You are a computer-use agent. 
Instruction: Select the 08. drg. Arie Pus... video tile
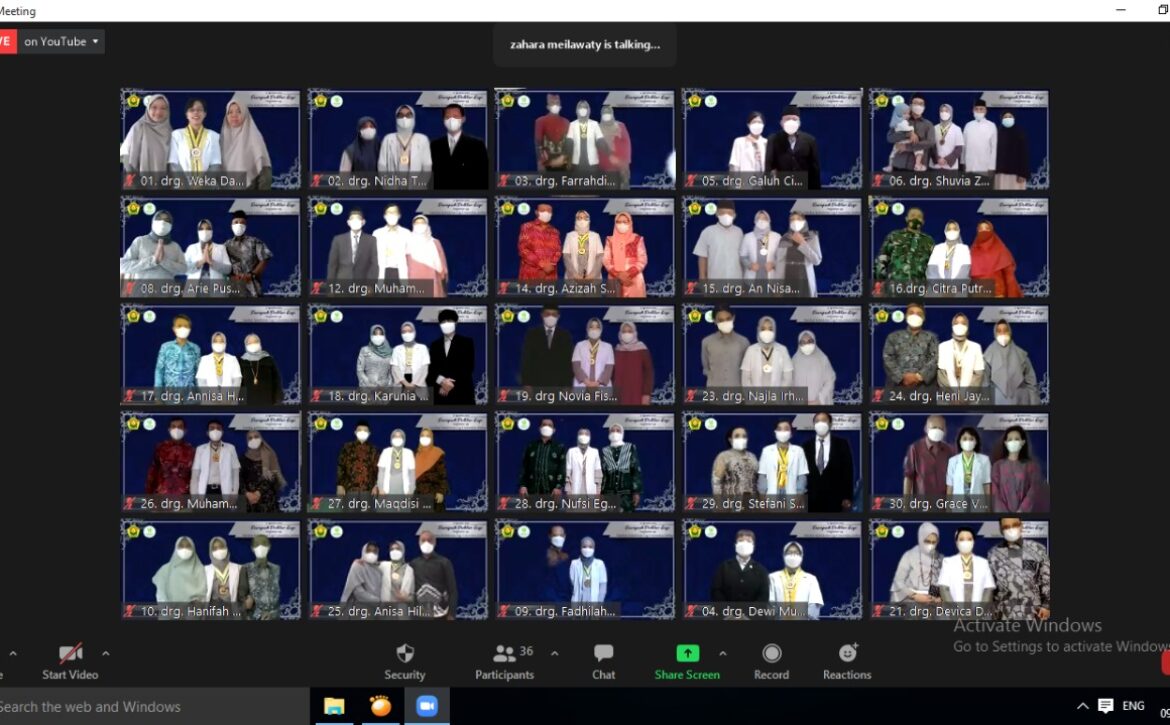[x=210, y=247]
